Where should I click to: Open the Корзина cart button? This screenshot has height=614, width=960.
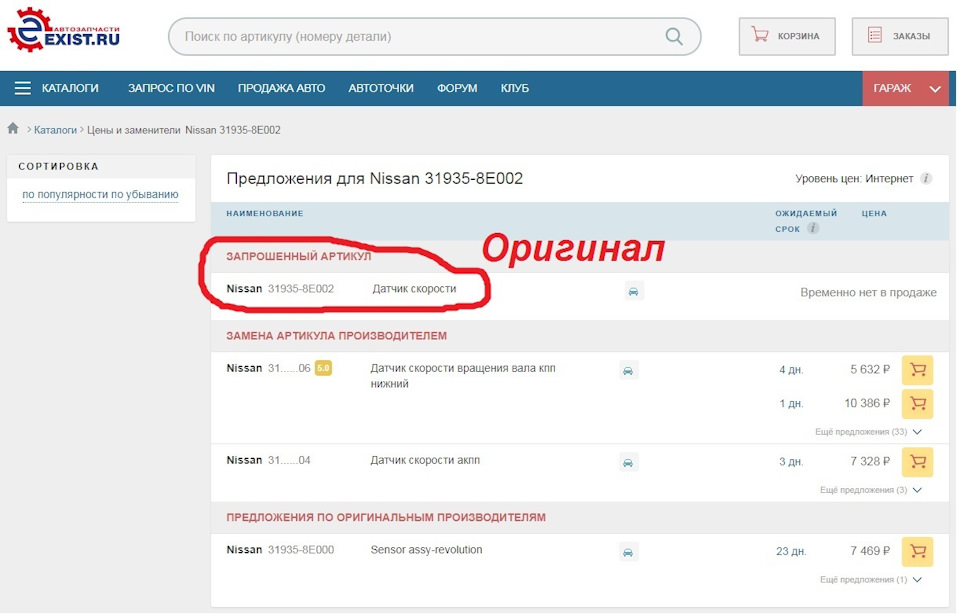coord(787,36)
